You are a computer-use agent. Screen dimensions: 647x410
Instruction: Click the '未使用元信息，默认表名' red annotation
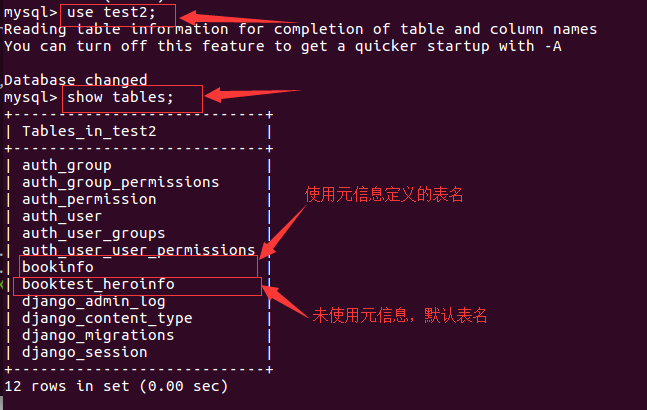point(401,315)
